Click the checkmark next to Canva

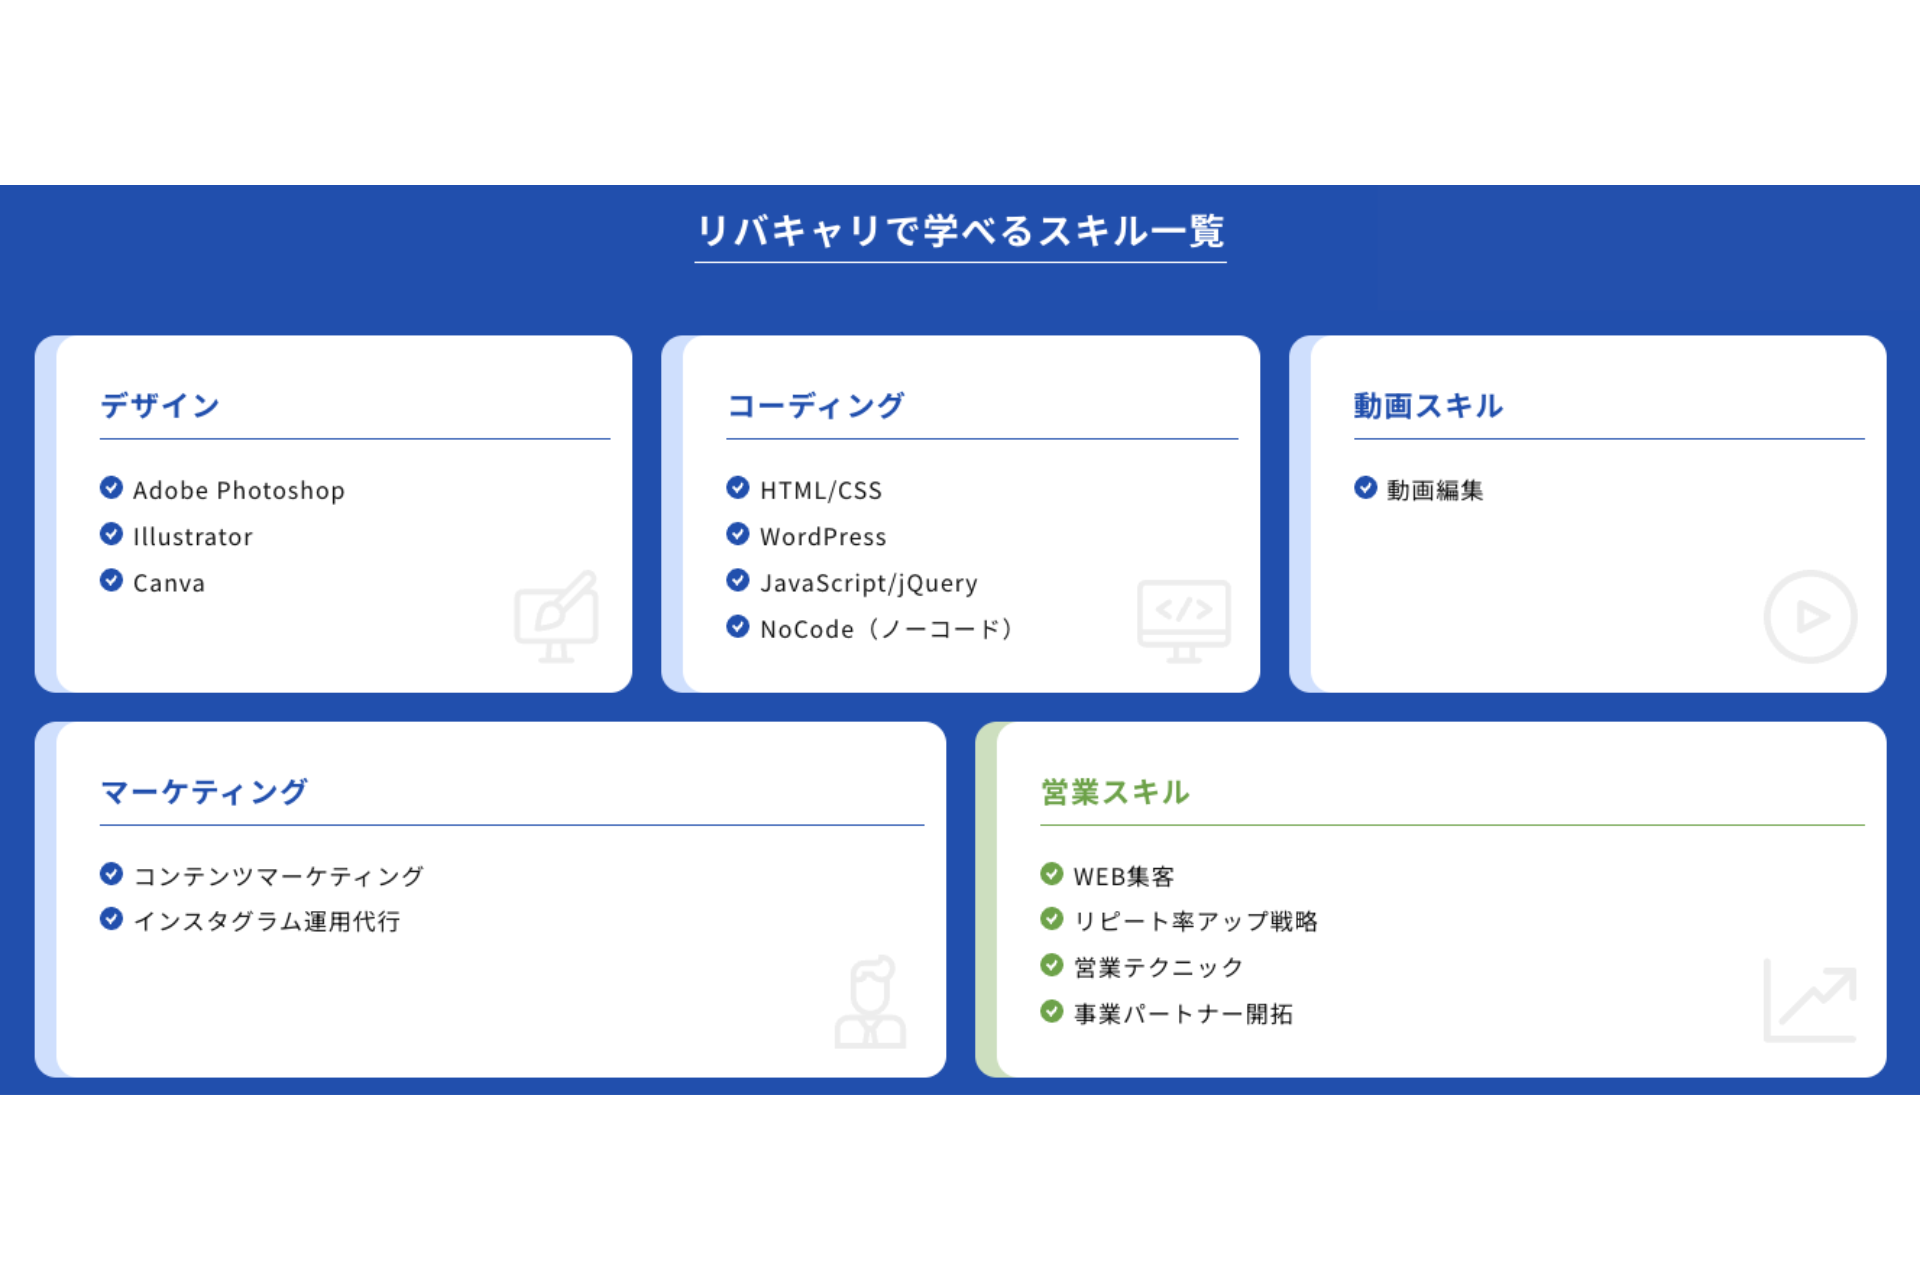[x=111, y=581]
